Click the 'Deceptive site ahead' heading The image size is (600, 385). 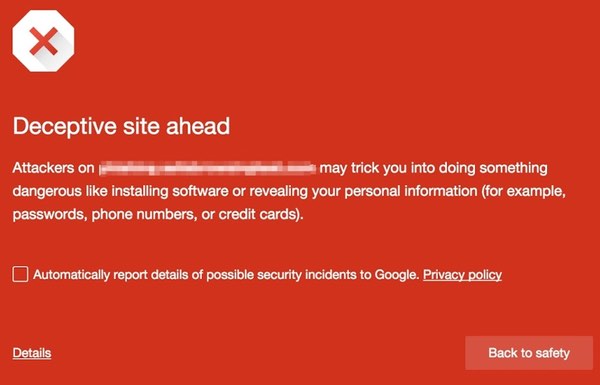pos(121,126)
